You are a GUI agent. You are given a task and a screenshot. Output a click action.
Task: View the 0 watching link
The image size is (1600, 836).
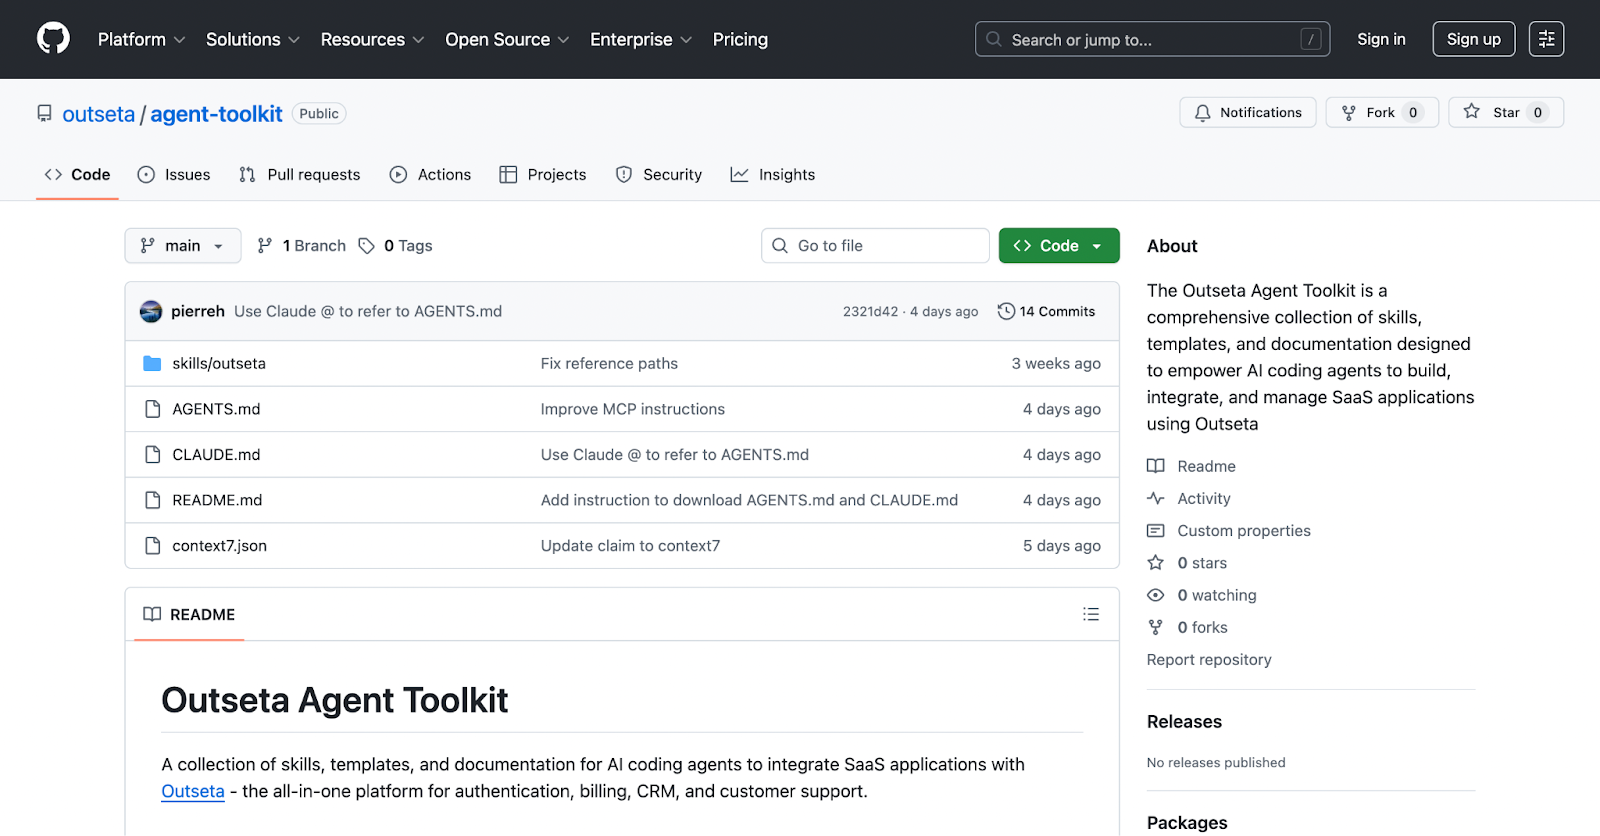(x=1217, y=595)
